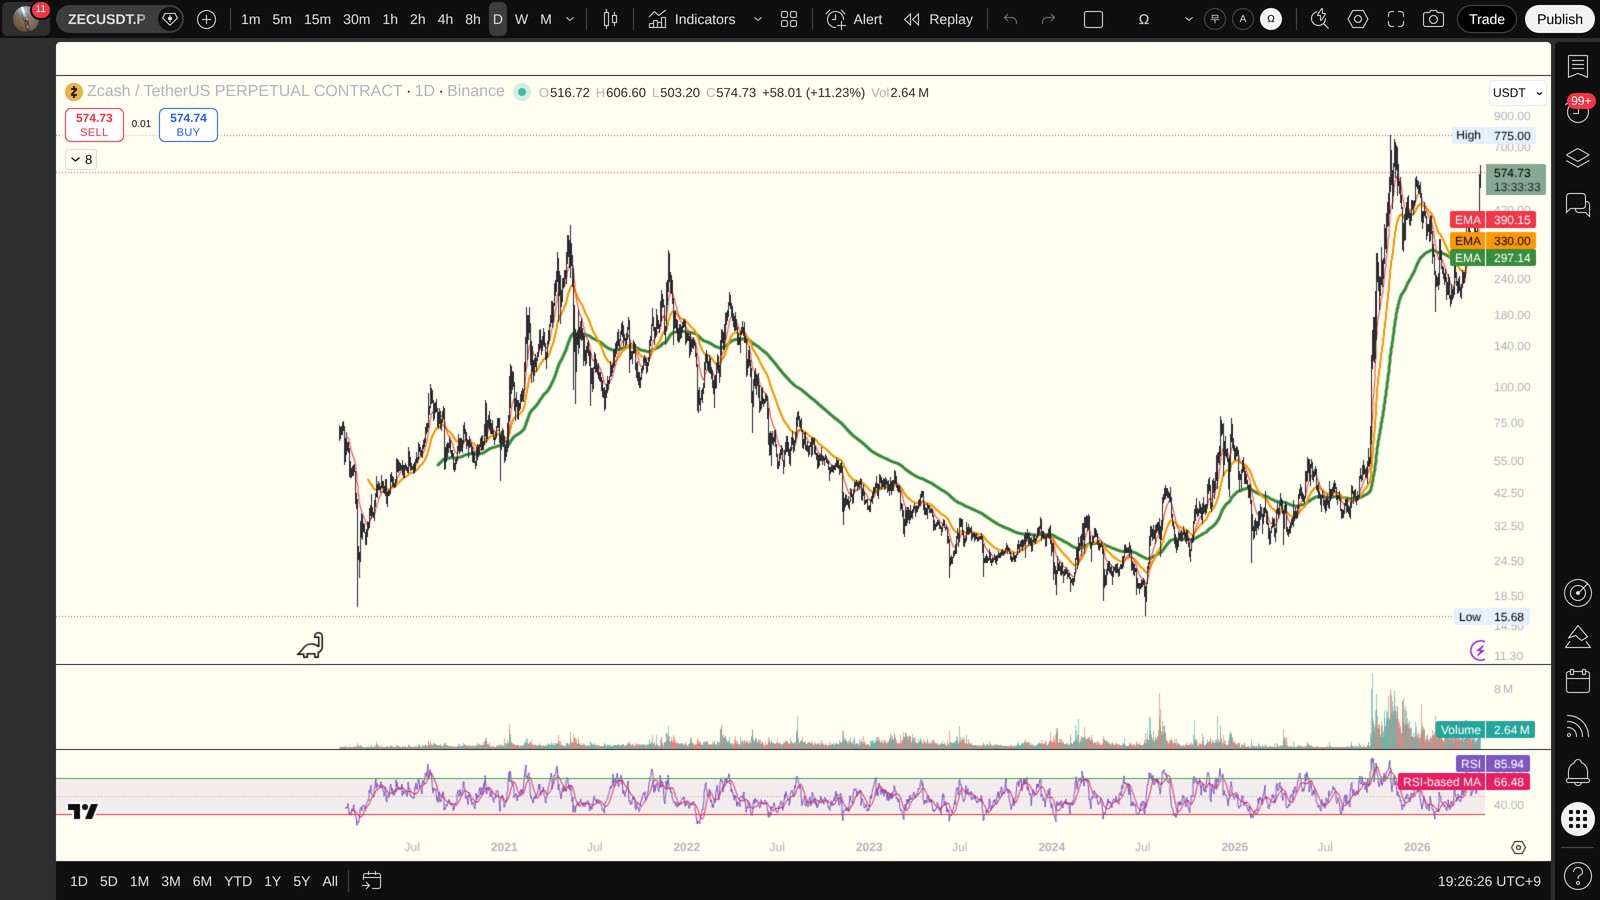Screen dimensions: 1600x900
Task: Open quick search lightning magnifier icon
Action: (x=1319, y=19)
